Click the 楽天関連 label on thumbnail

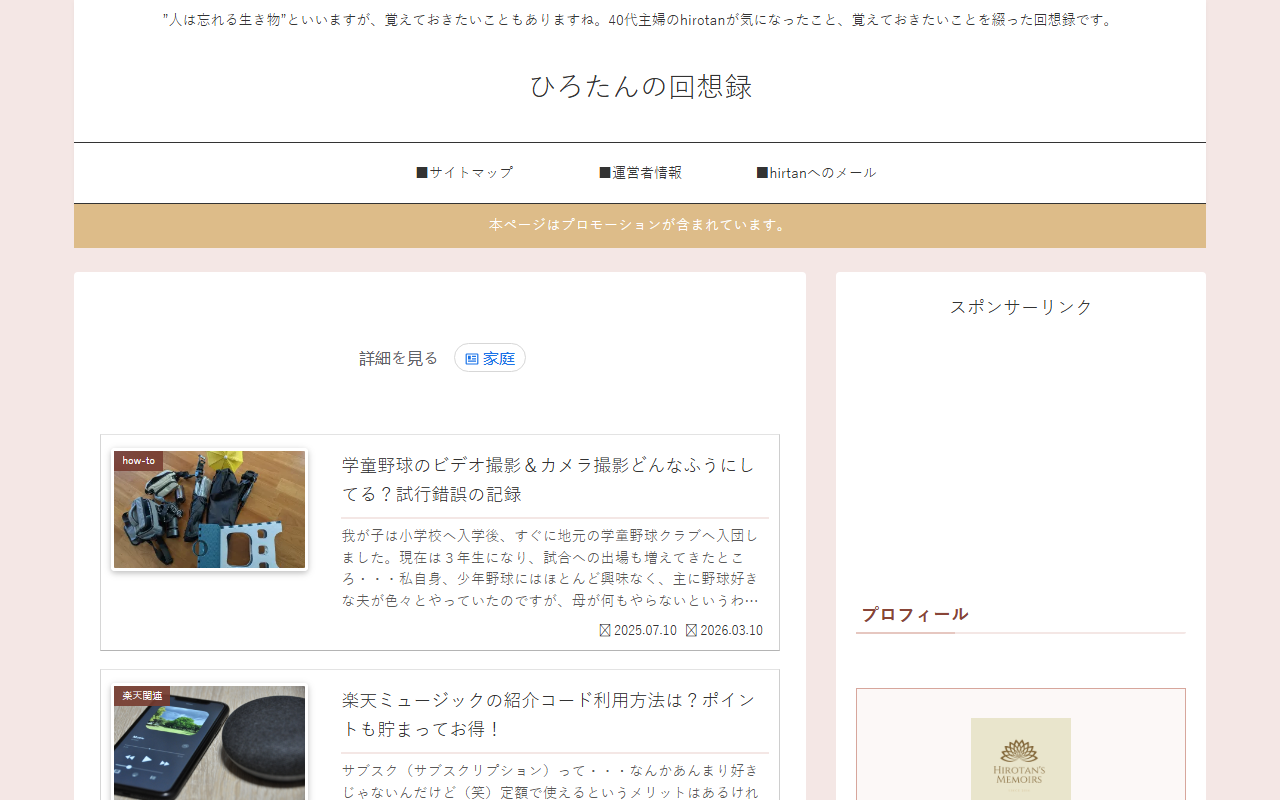pyautogui.click(x=142, y=696)
